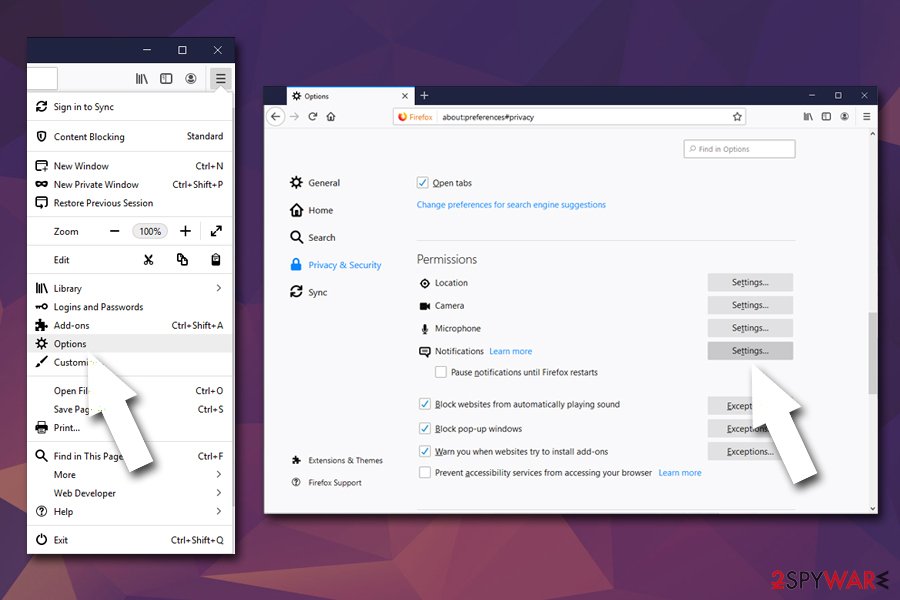Enable Pause notifications until Firefox restarts
The width and height of the screenshot is (900, 600).
coord(441,372)
